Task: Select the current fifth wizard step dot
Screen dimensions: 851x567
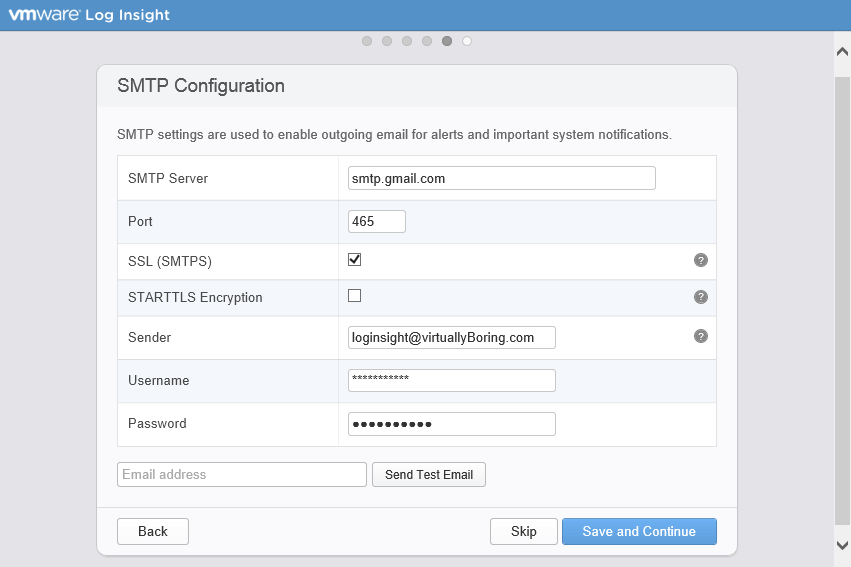Action: click(x=447, y=41)
